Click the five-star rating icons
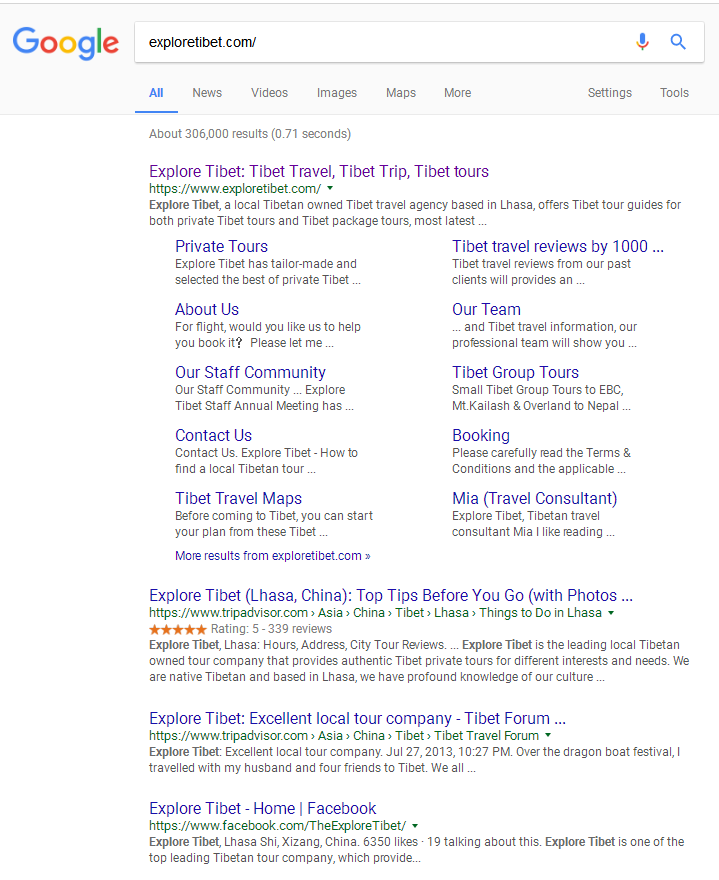This screenshot has width=719, height=880. (178, 629)
